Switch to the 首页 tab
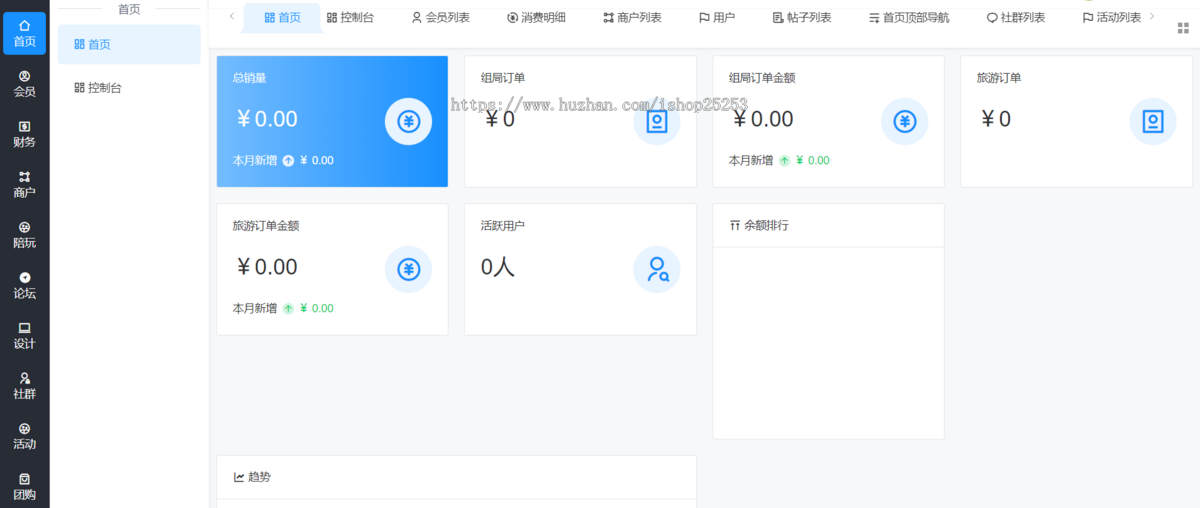Image resolution: width=1200 pixels, height=508 pixels. point(282,17)
